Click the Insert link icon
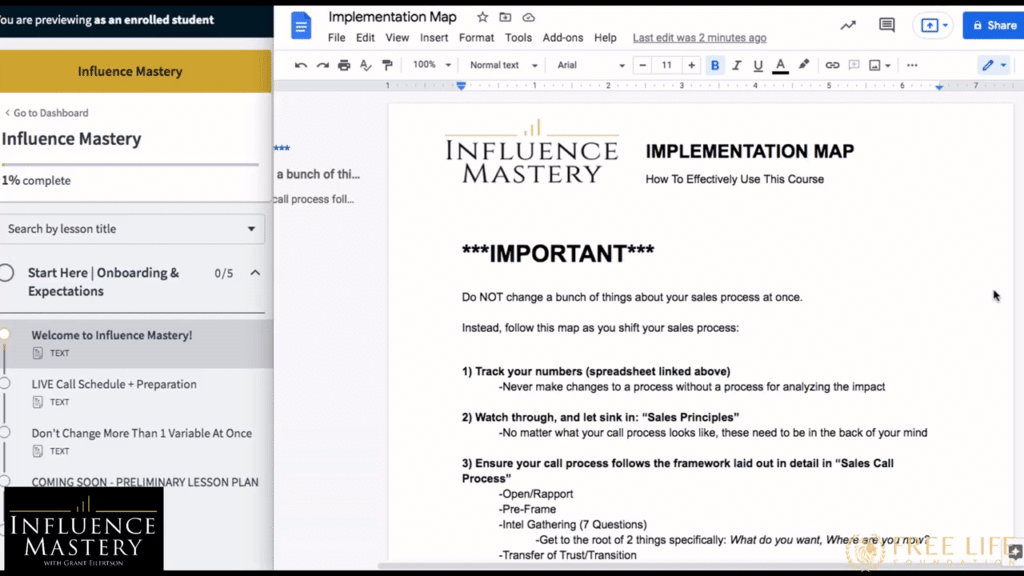This screenshot has height=576, width=1024. point(832,64)
